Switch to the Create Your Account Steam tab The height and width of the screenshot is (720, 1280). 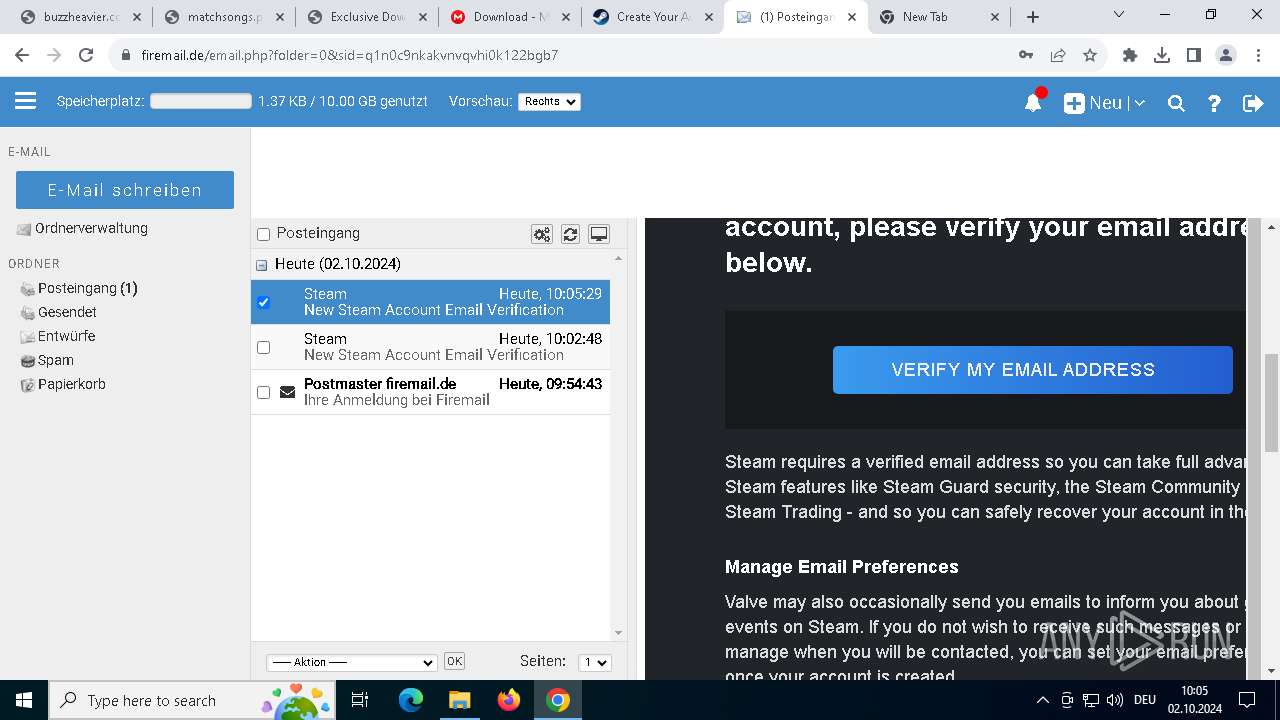click(x=652, y=17)
